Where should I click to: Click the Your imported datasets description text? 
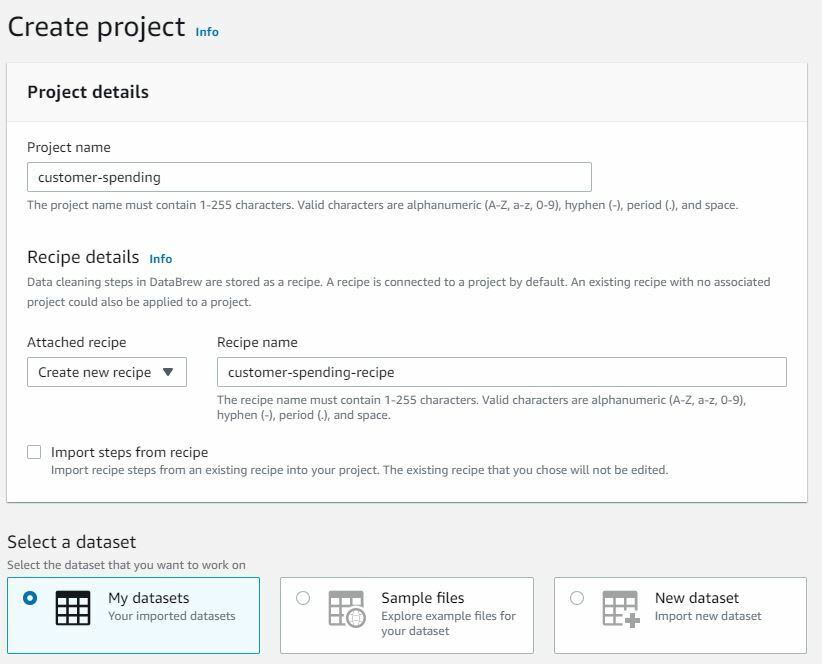(172, 616)
